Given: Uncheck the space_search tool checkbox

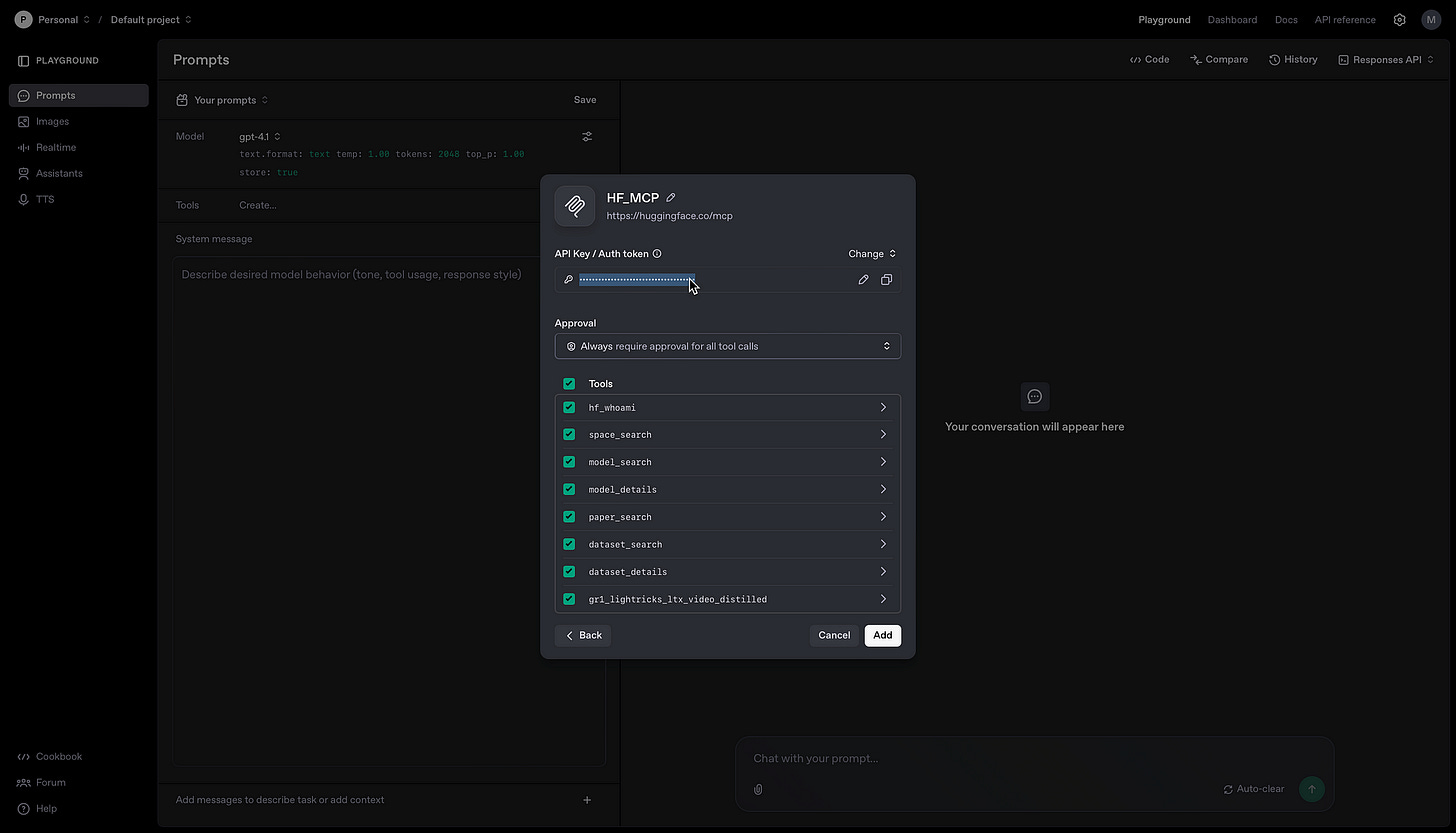Looking at the screenshot, I should click(569, 435).
